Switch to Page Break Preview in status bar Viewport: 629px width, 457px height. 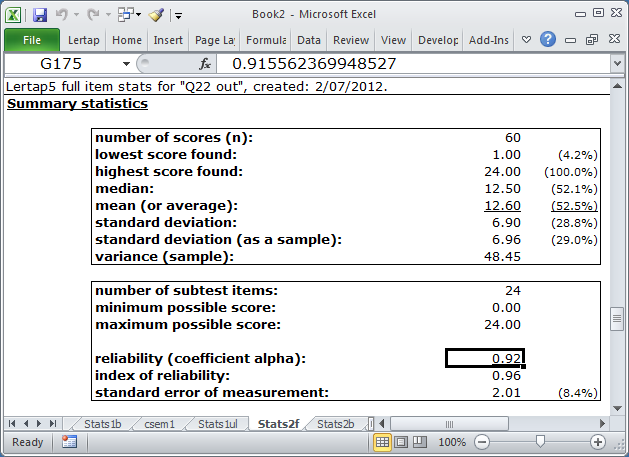coord(418,442)
